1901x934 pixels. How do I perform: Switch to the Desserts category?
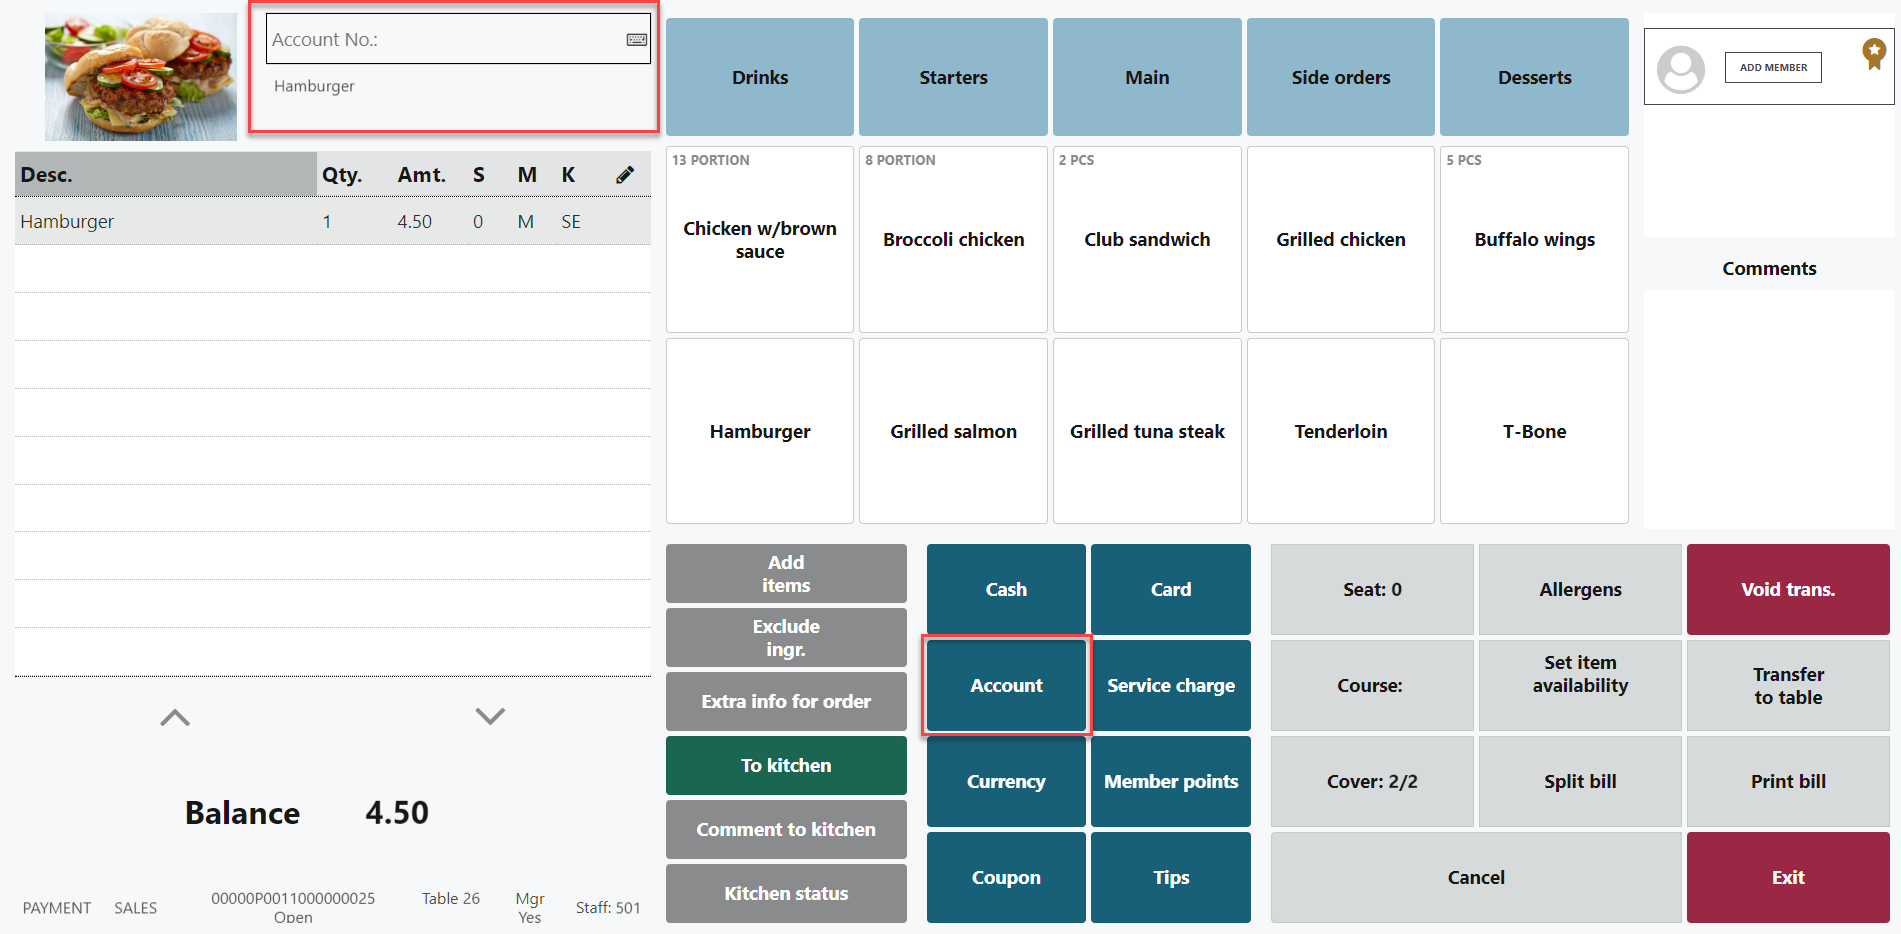click(1533, 77)
